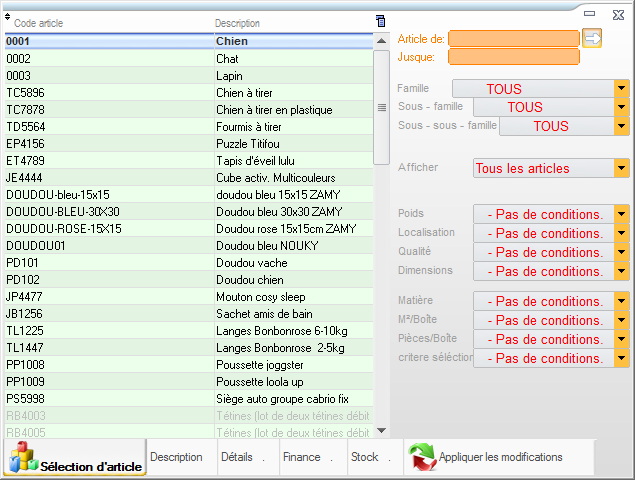The width and height of the screenshot is (635, 480).
Task: Minimize the article selection window
Action: [x=591, y=12]
